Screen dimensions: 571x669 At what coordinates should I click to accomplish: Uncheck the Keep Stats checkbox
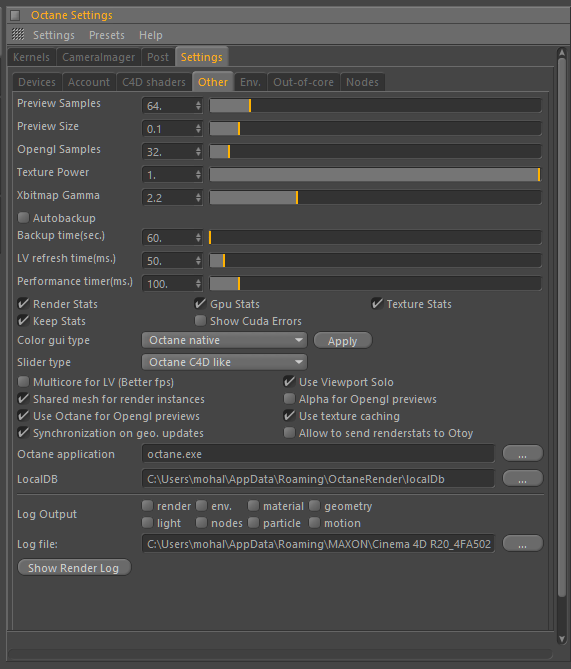point(23,321)
